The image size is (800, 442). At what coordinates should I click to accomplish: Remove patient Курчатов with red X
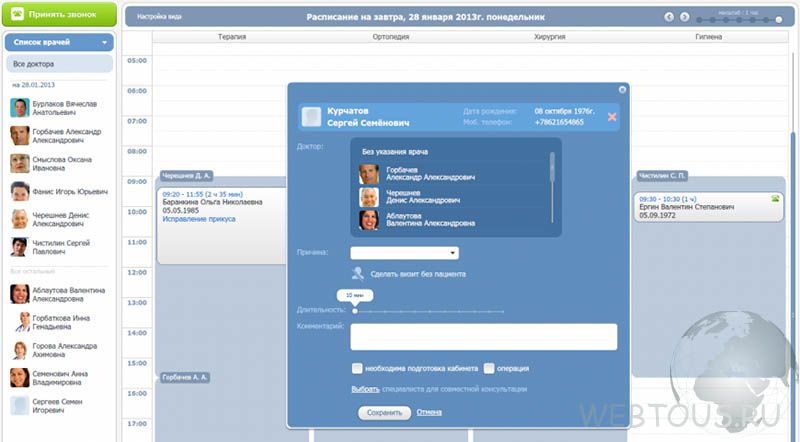[612, 117]
